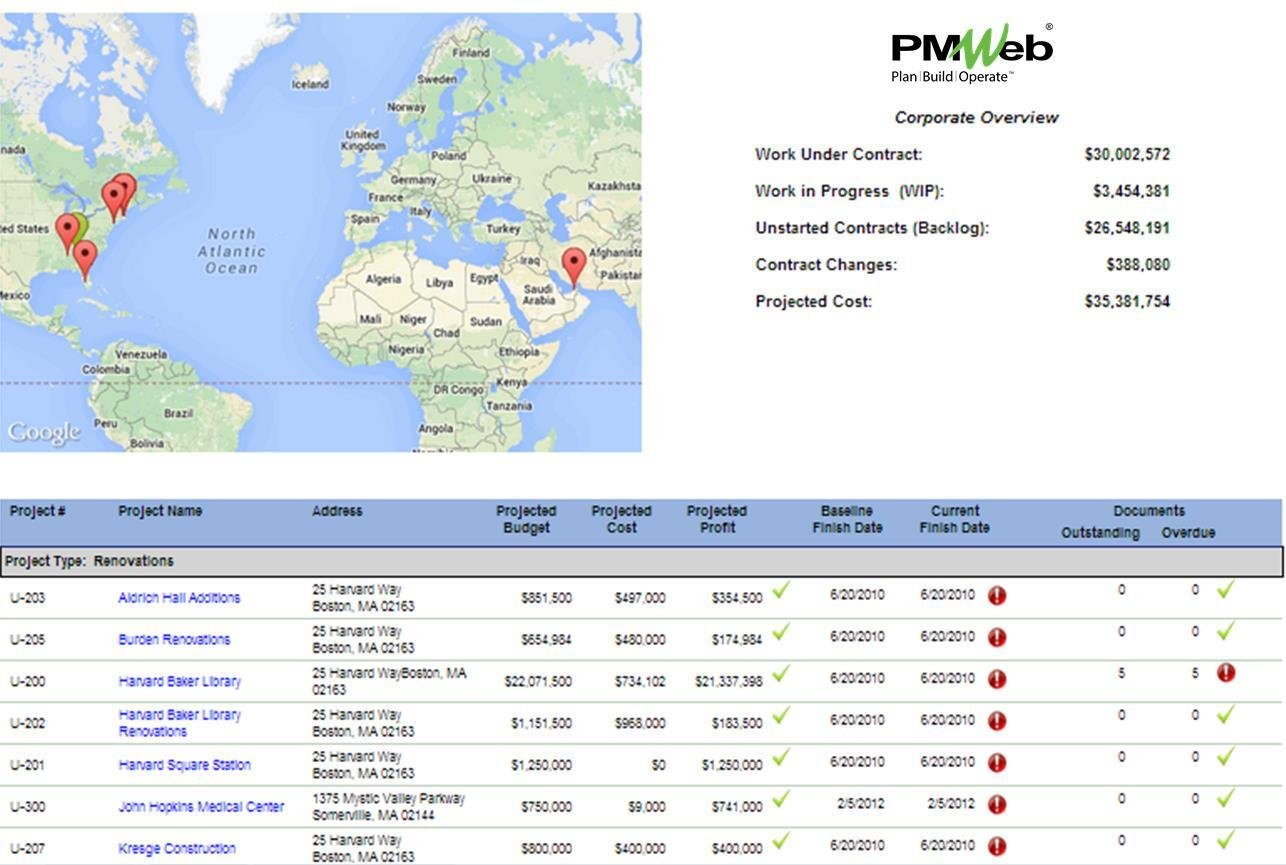This screenshot has width=1286, height=865.
Task: Open the Harvard Square Station project link
Action: coord(184,765)
